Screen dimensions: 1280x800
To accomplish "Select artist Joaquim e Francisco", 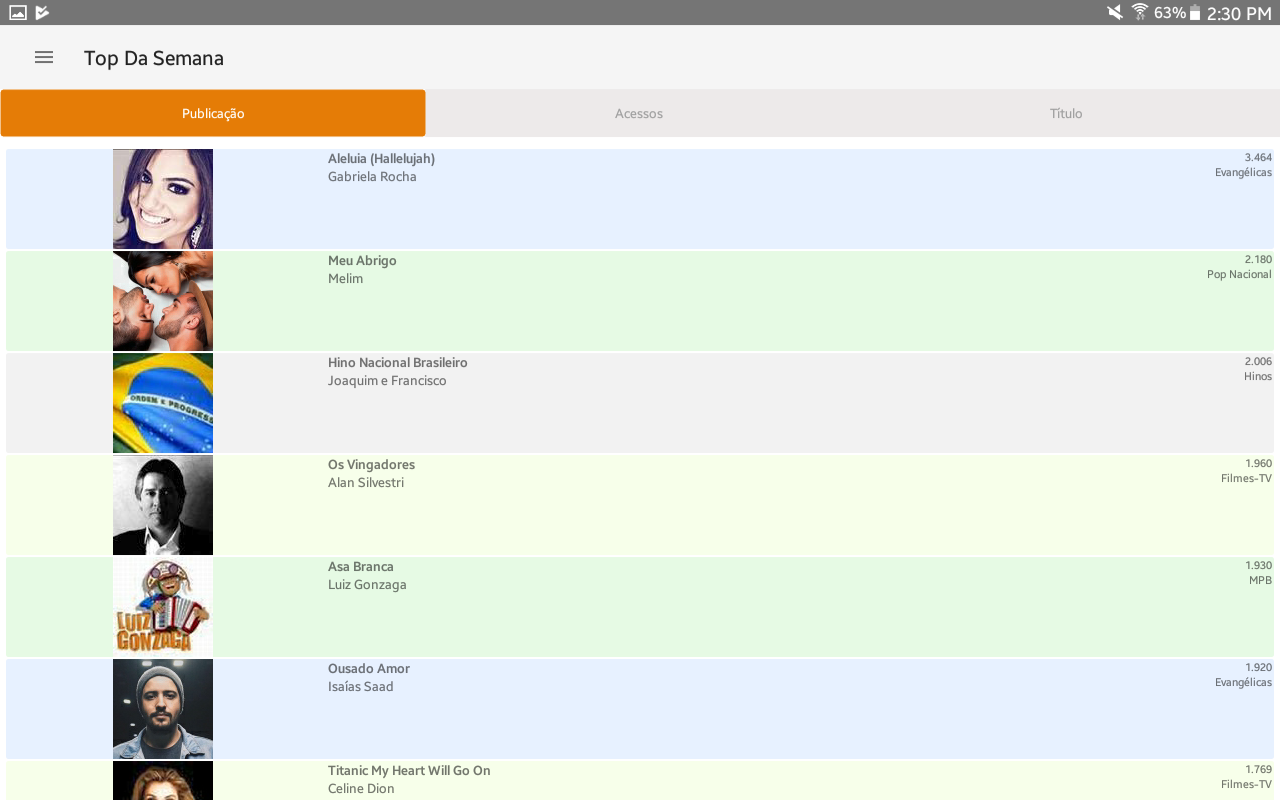I will [387, 381].
